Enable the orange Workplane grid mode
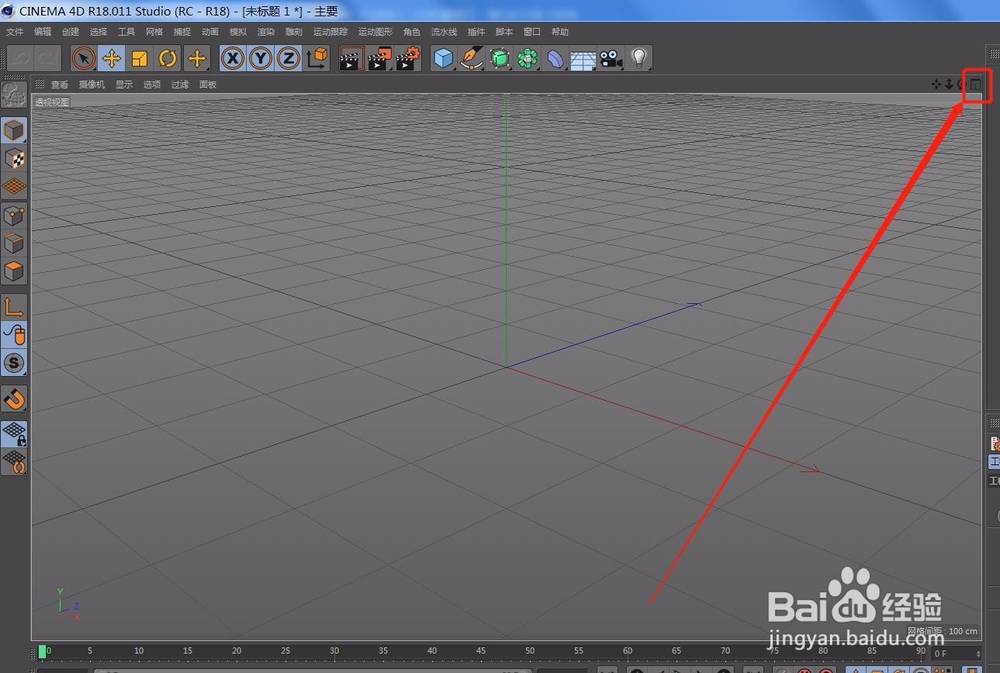Viewport: 1000px width, 673px height. (13, 186)
